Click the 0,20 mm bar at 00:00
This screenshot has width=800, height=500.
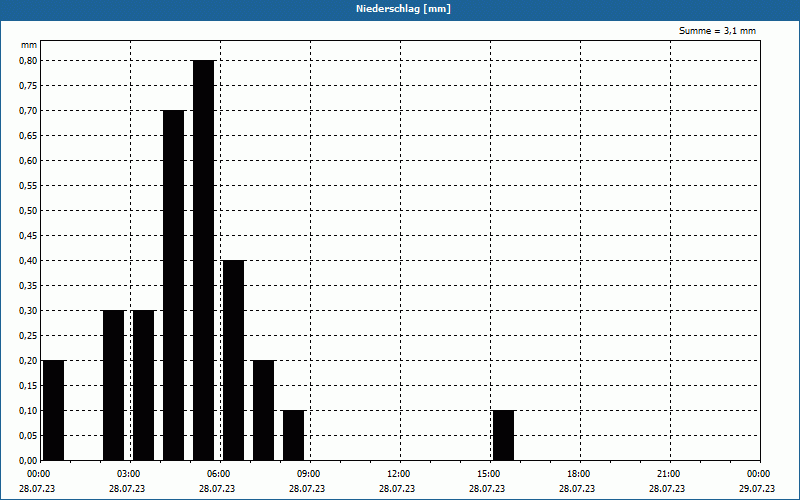54,410
